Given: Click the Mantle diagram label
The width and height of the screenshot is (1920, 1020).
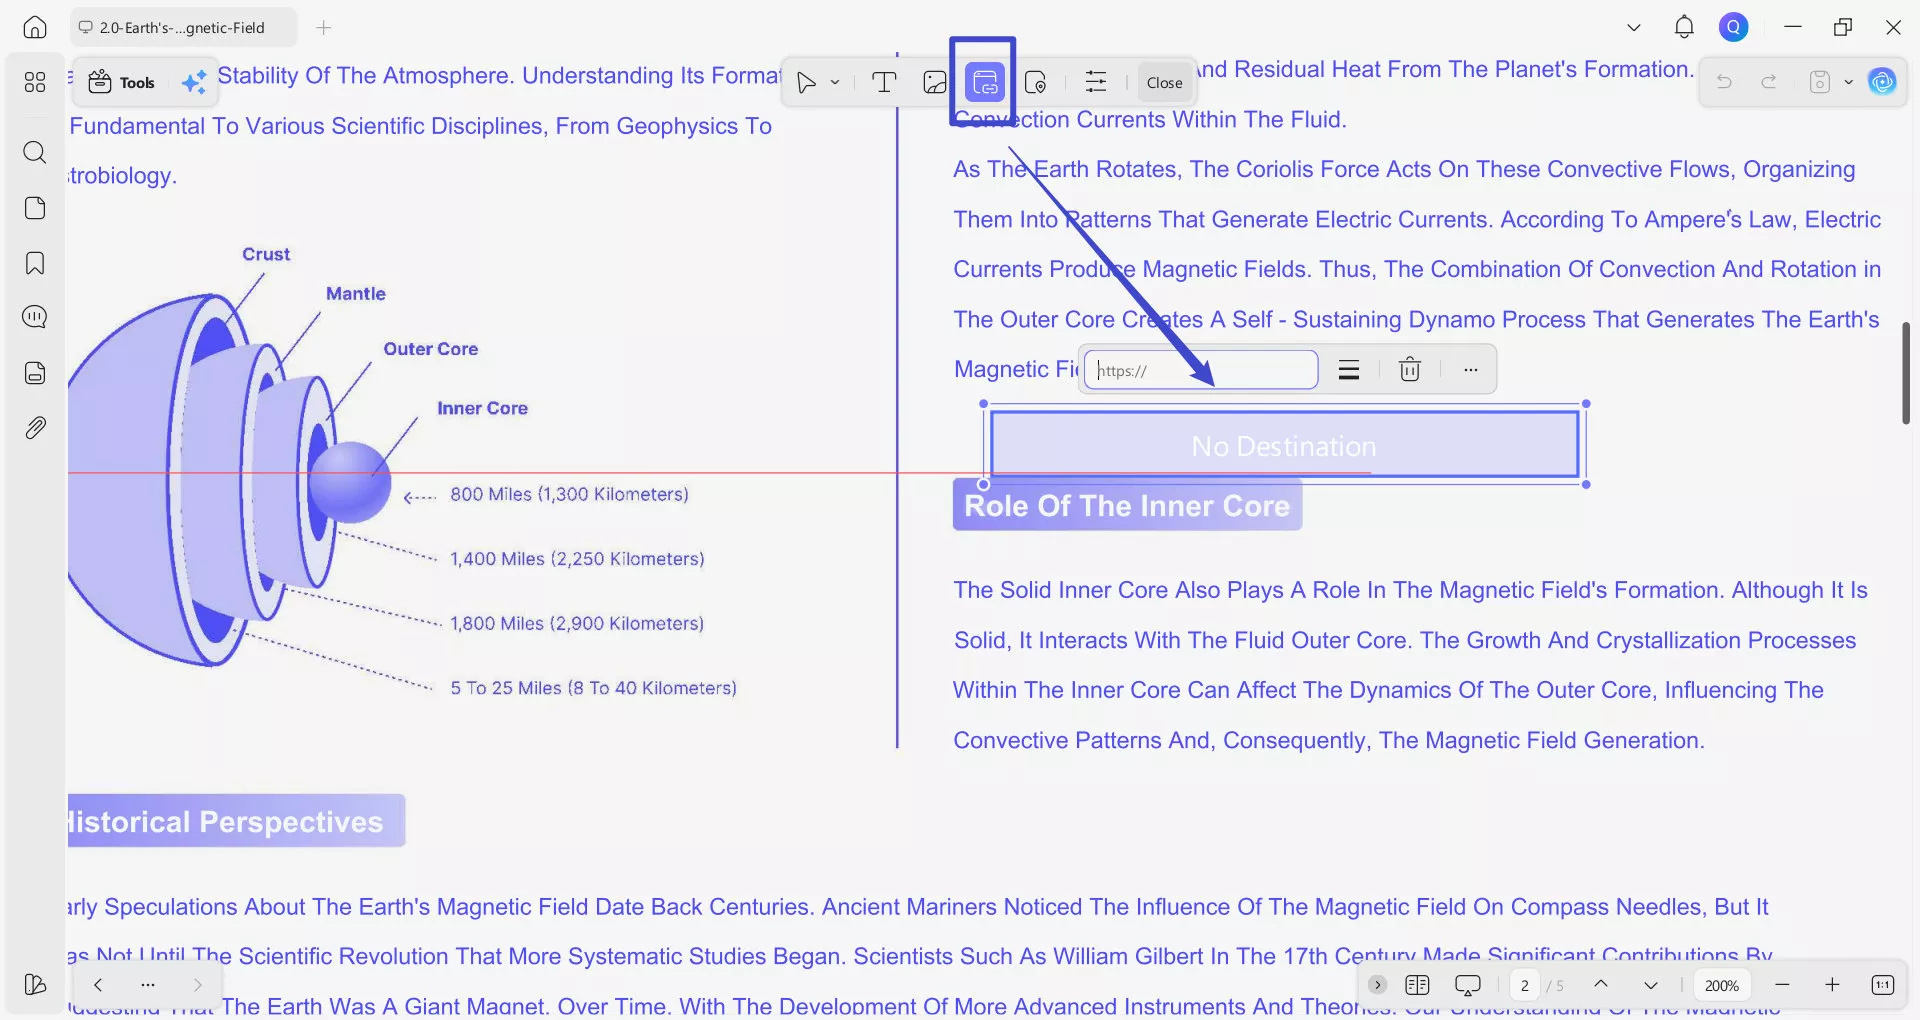Looking at the screenshot, I should point(355,294).
